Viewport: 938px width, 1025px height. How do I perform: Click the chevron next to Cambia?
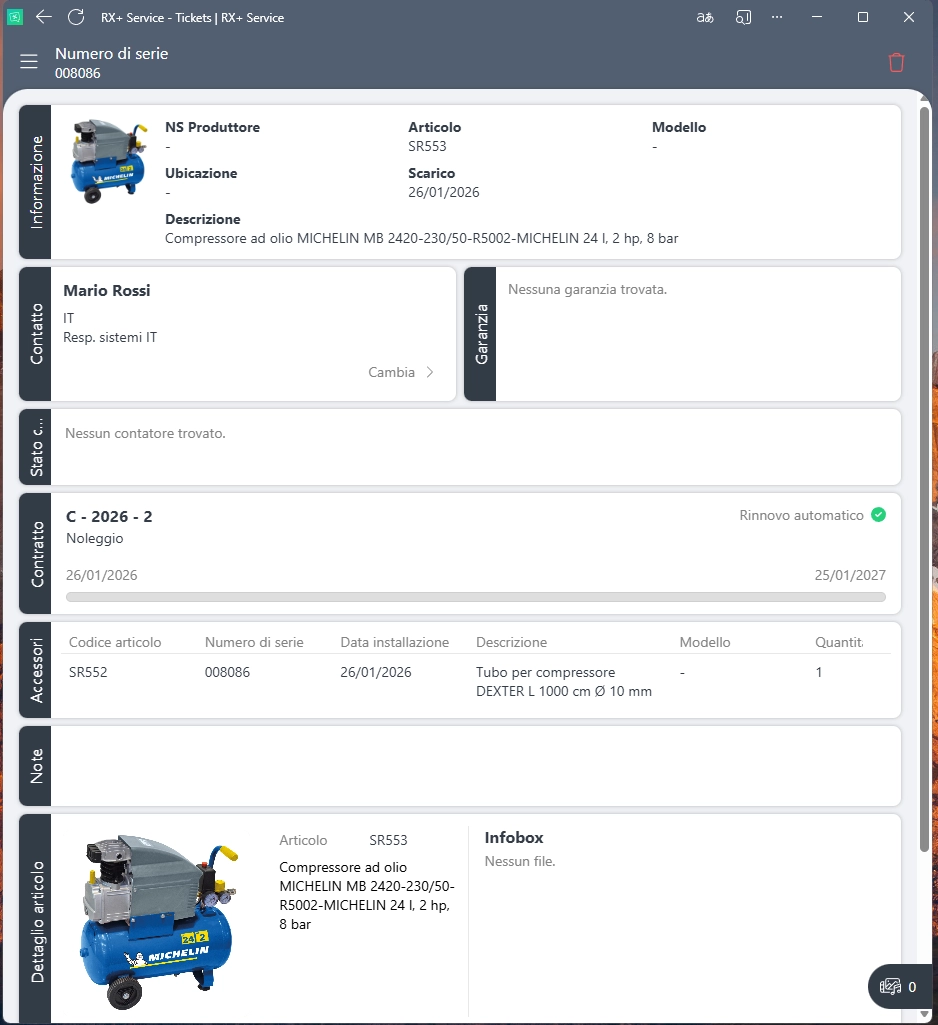[x=430, y=372]
